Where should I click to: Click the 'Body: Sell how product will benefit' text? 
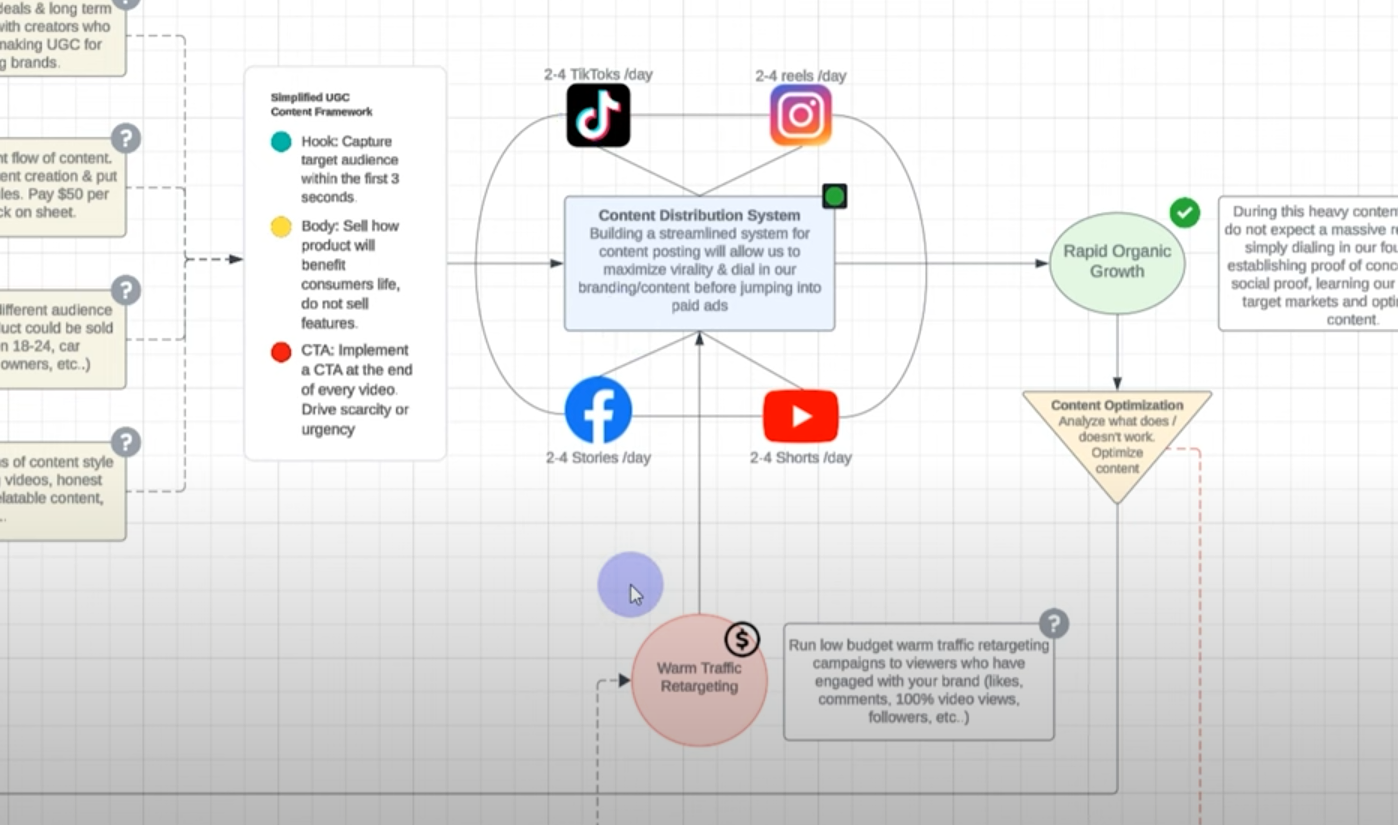pos(350,274)
